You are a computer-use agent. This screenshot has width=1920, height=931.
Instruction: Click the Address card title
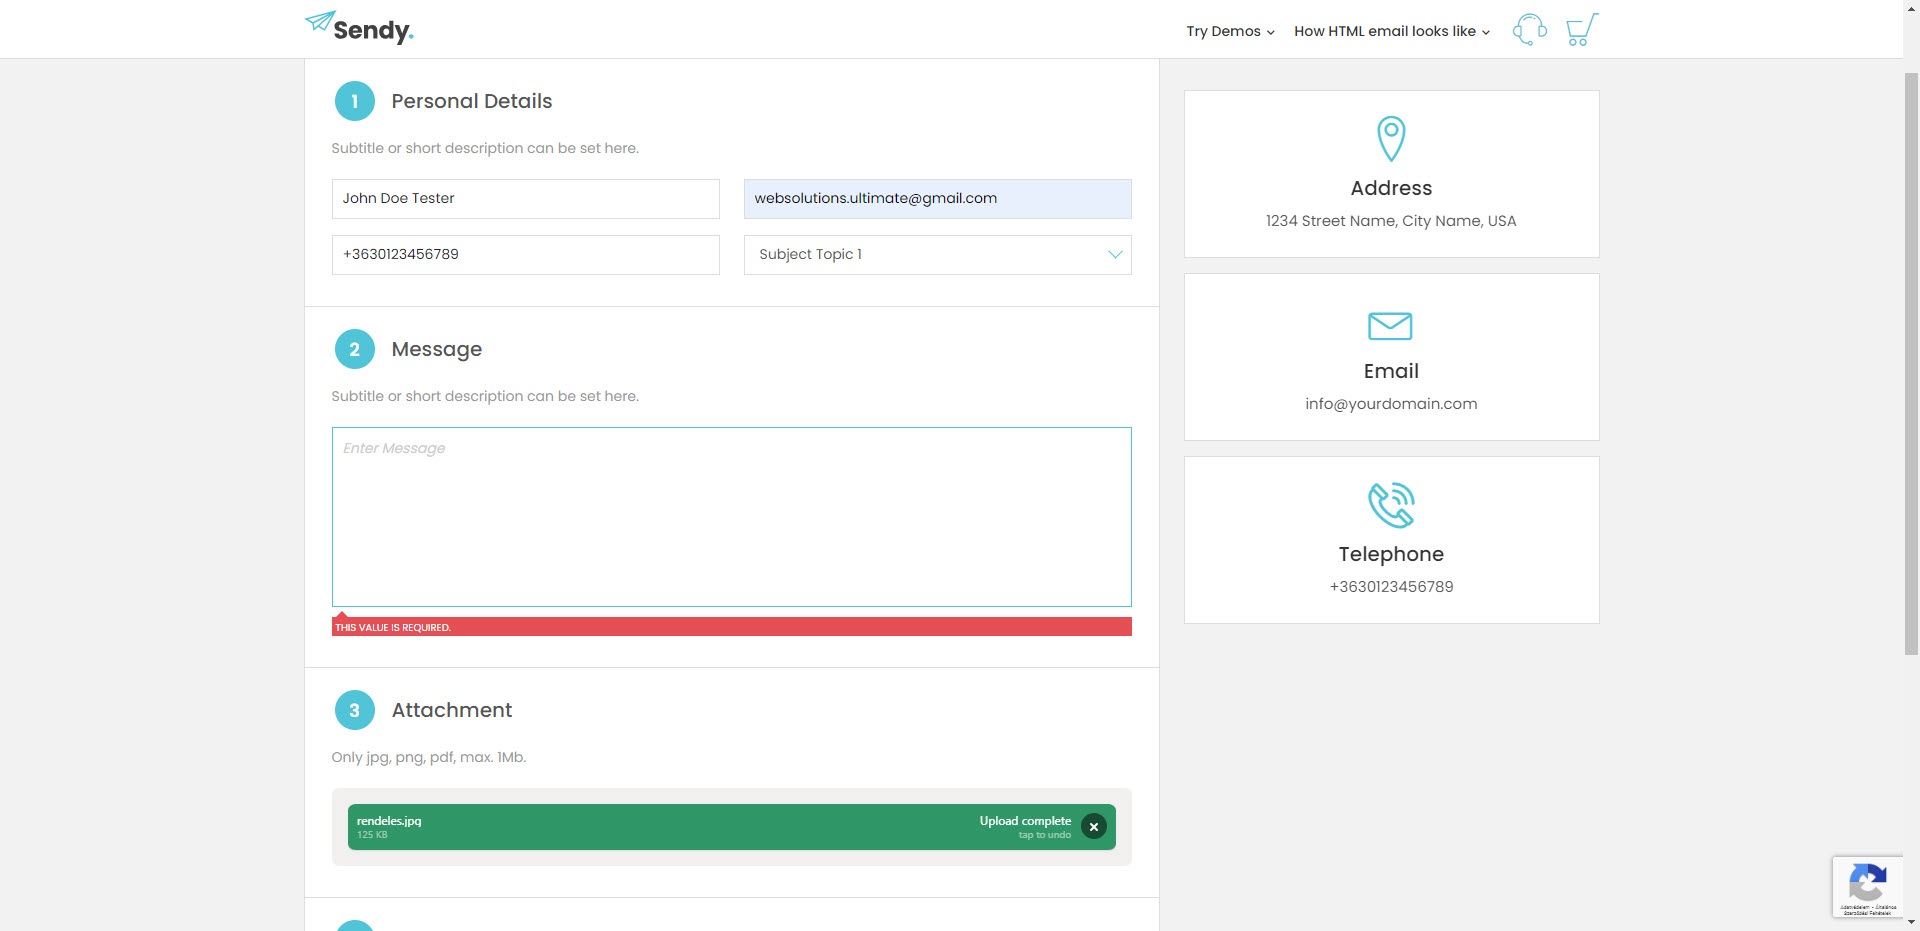[x=1391, y=188]
